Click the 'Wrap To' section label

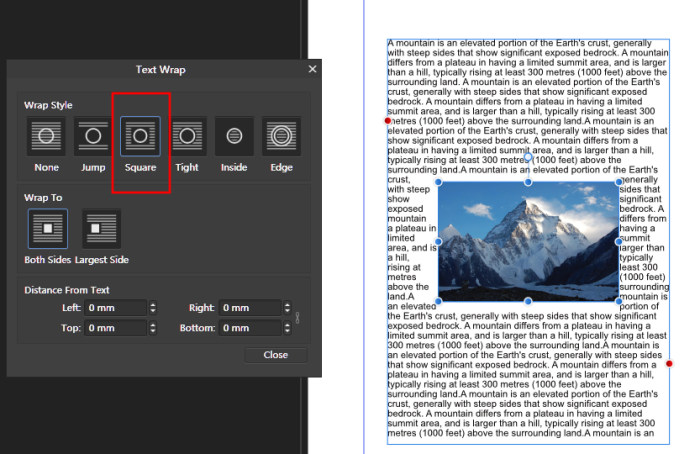click(43, 198)
